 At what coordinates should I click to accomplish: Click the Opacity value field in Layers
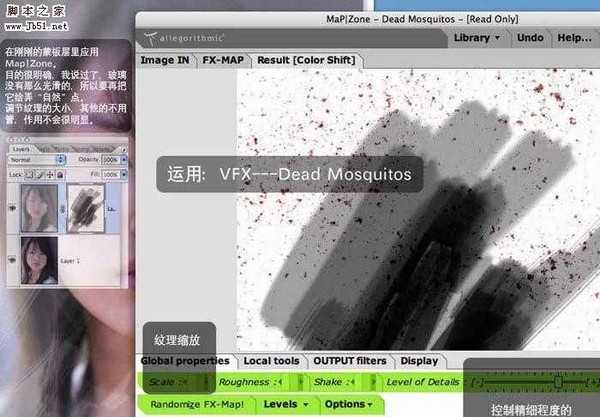[111, 160]
